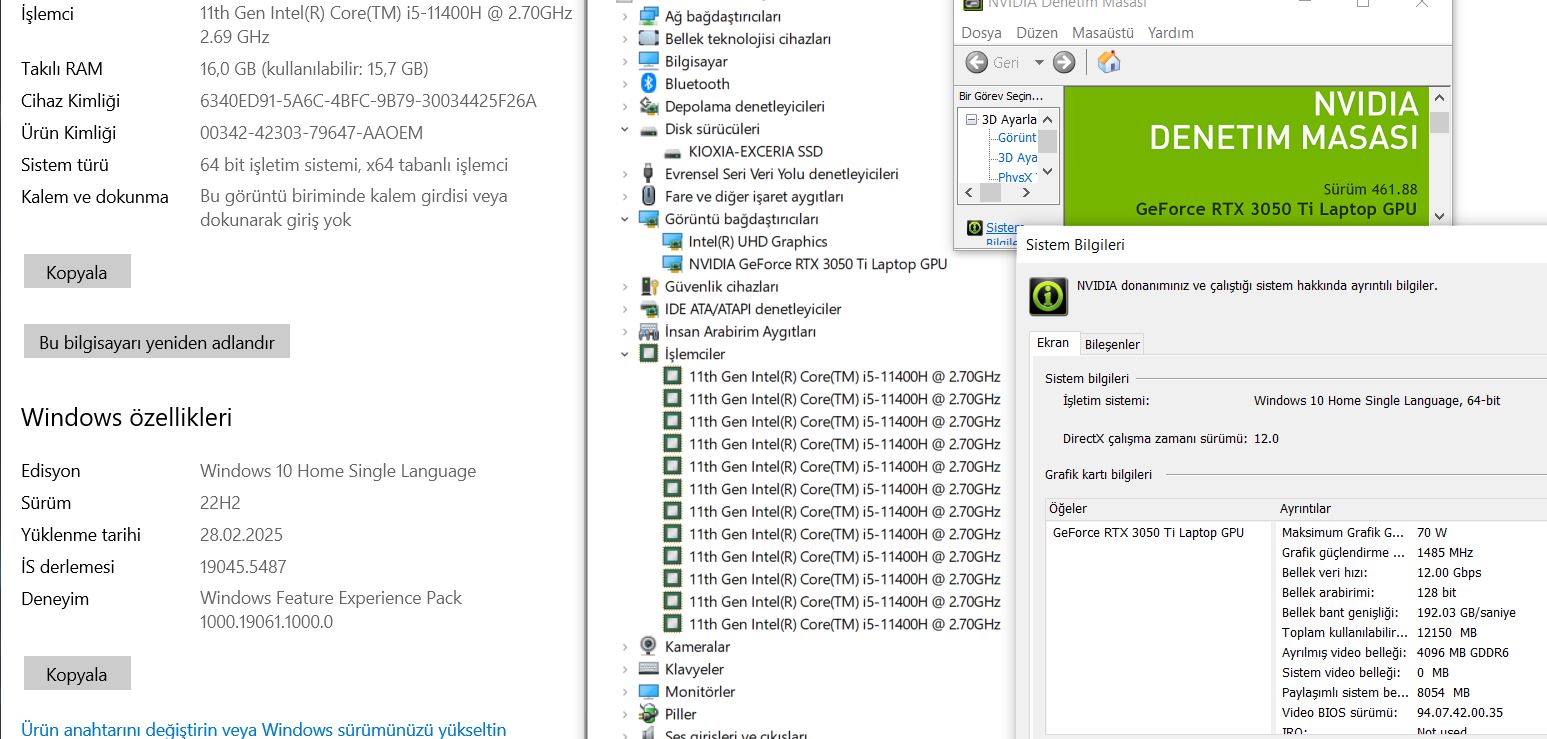Click the NVIDIA Control Panel home icon
This screenshot has width=1547, height=739.
tap(1108, 62)
